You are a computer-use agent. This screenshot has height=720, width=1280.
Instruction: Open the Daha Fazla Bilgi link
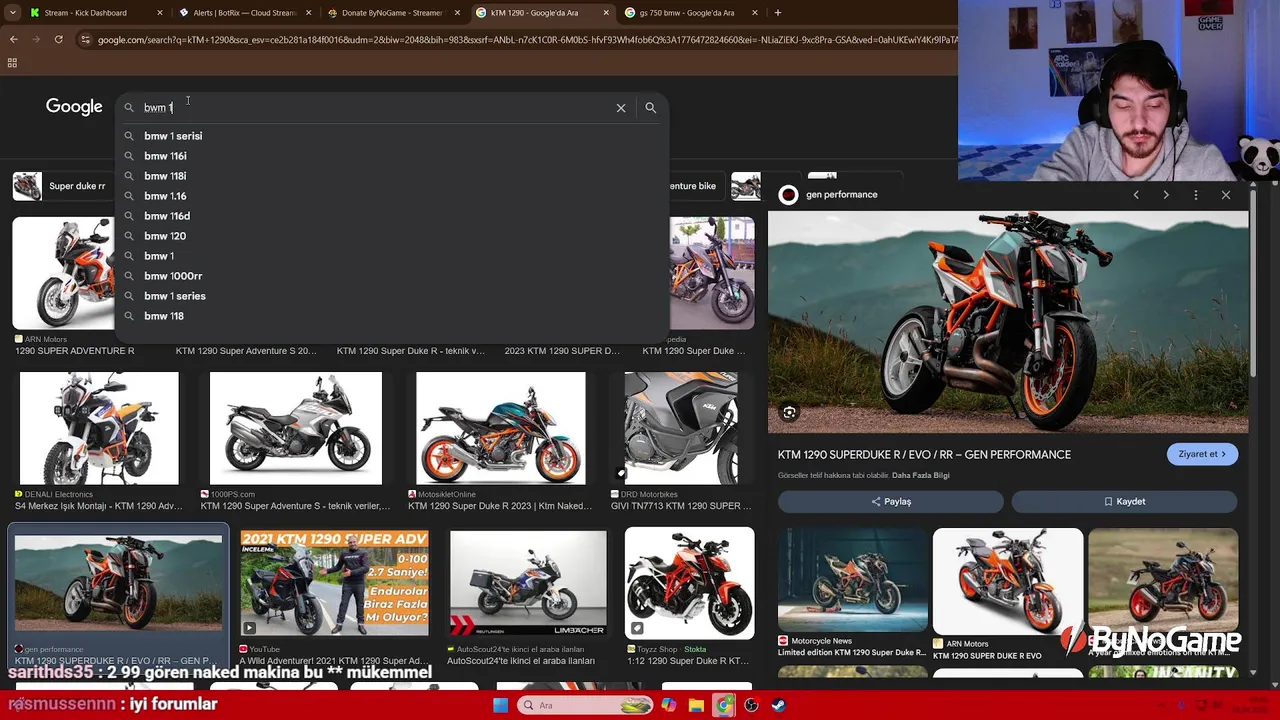921,475
